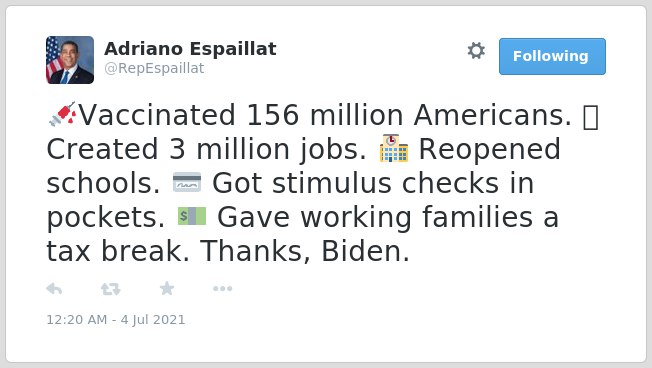Open the gear settings dropdown
652x368 pixels.
476,51
